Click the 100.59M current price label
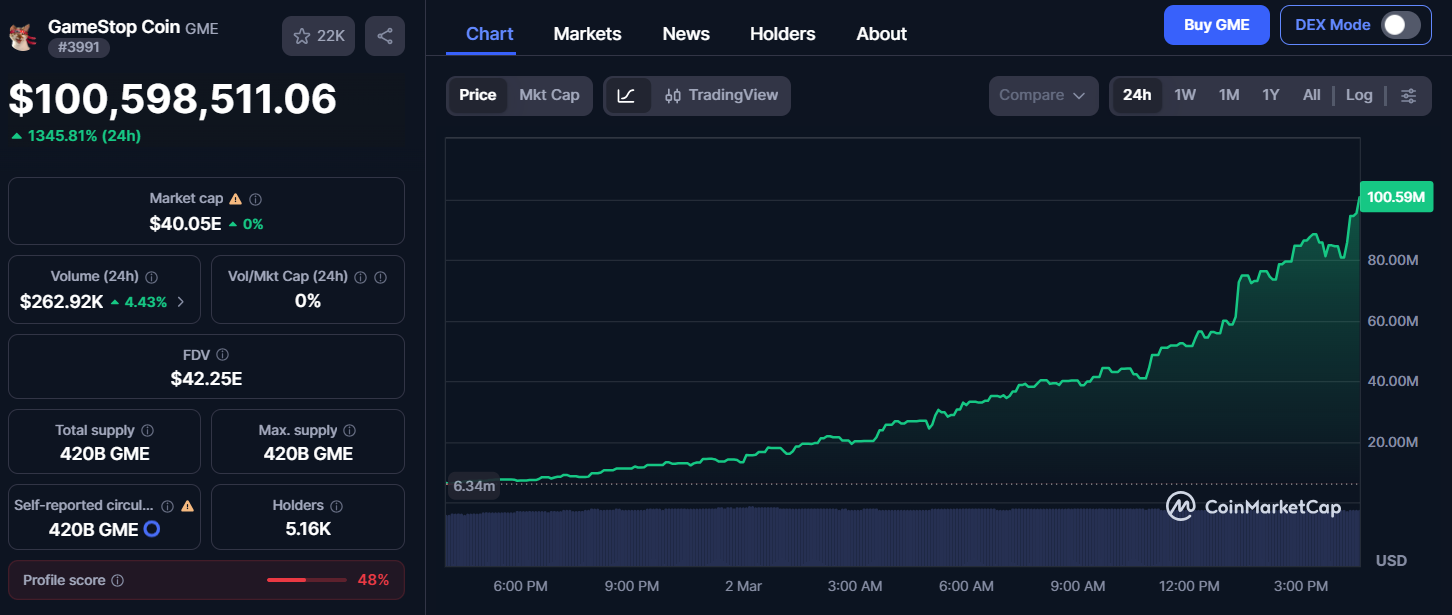1452x615 pixels. (1396, 197)
